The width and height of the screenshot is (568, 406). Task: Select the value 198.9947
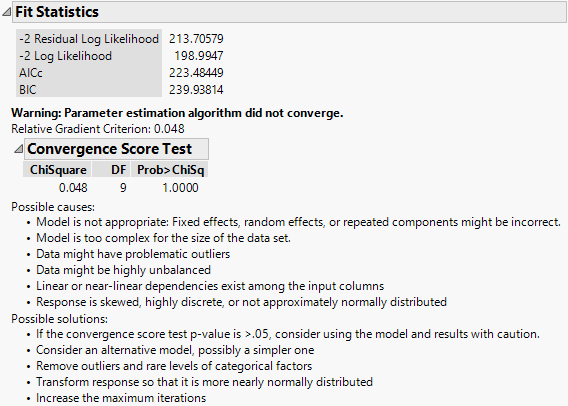(199, 56)
